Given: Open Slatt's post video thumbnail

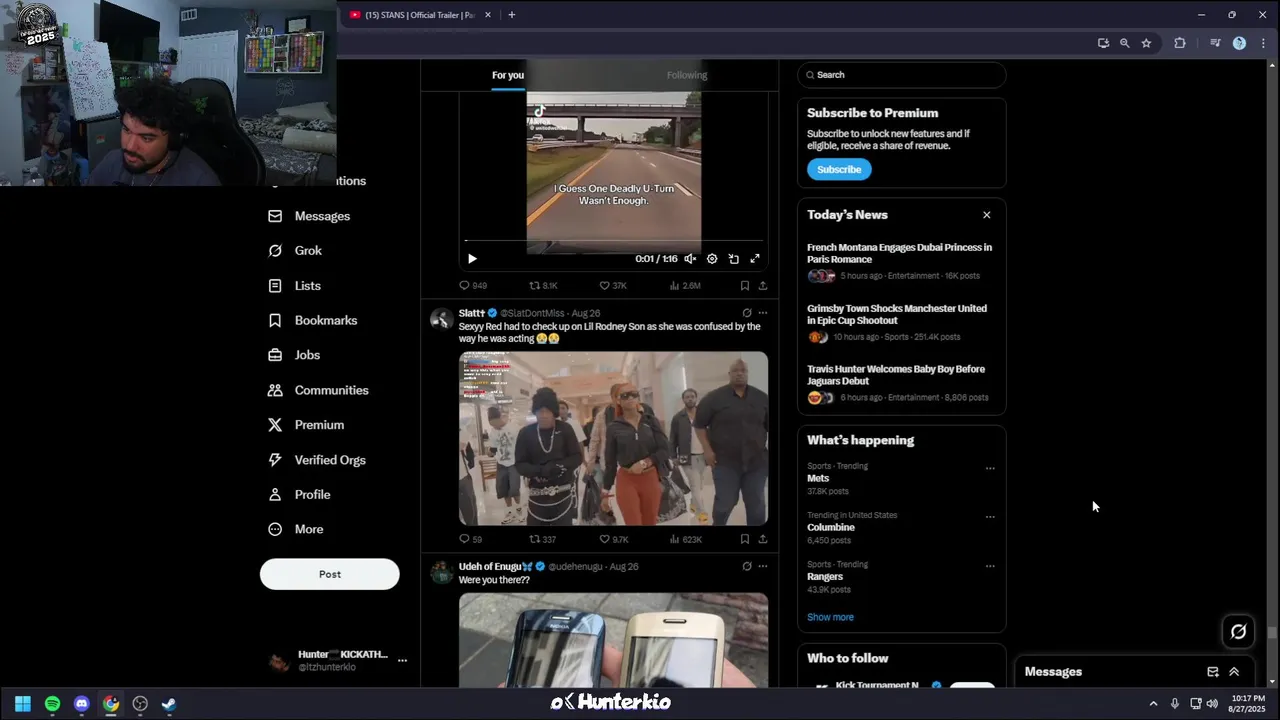Looking at the screenshot, I should pyautogui.click(x=613, y=438).
